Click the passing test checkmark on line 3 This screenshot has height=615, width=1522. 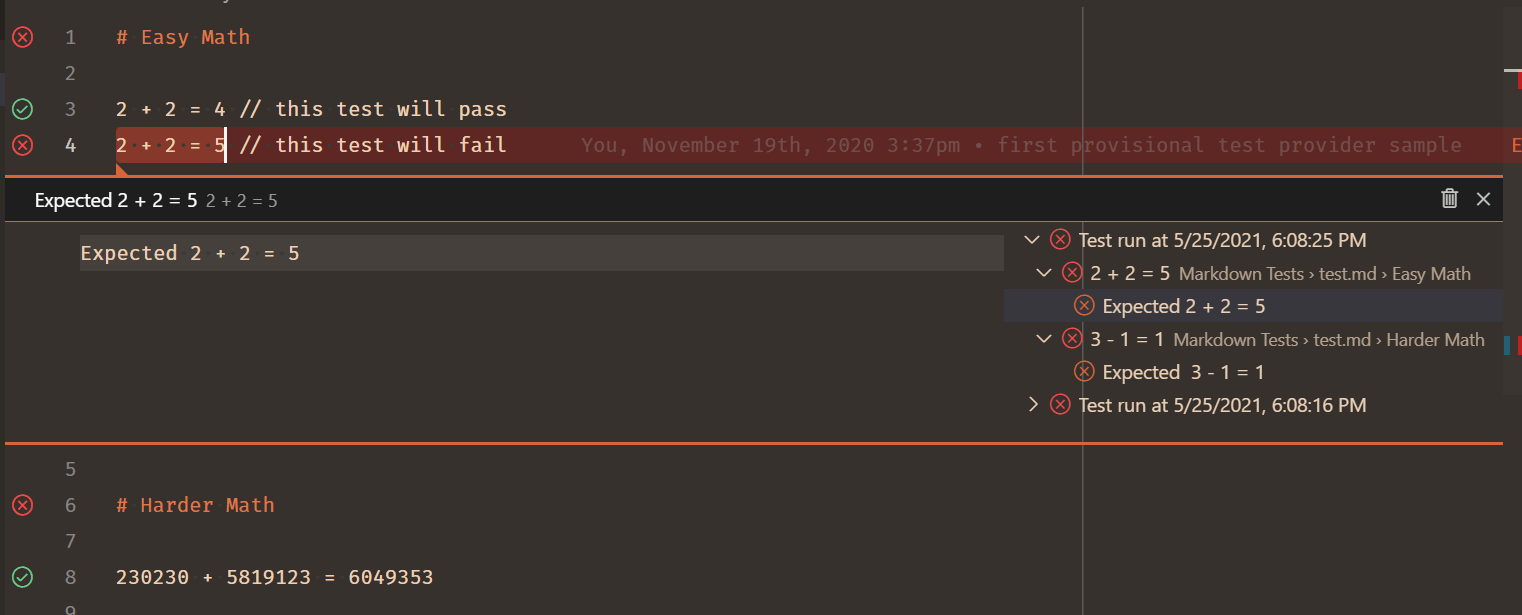[x=22, y=109]
